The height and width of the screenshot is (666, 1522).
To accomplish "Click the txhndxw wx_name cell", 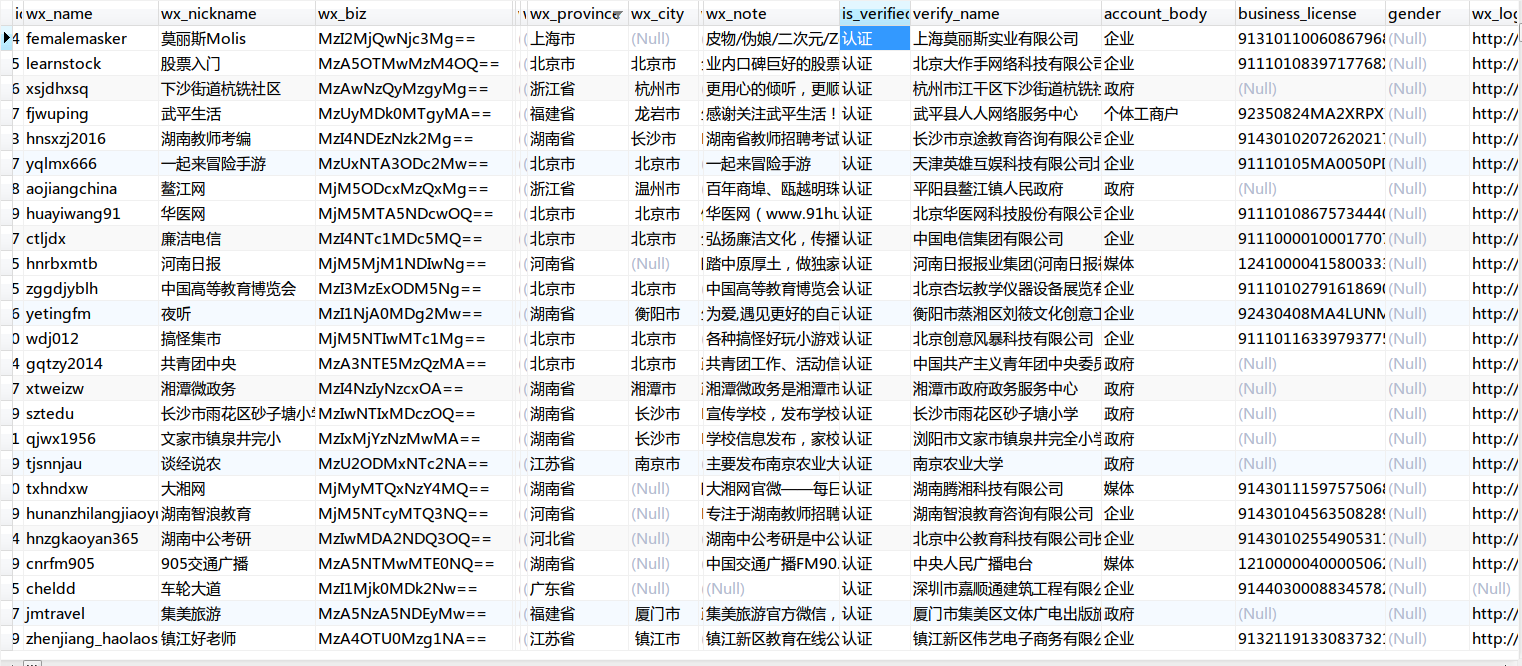I will pos(89,489).
